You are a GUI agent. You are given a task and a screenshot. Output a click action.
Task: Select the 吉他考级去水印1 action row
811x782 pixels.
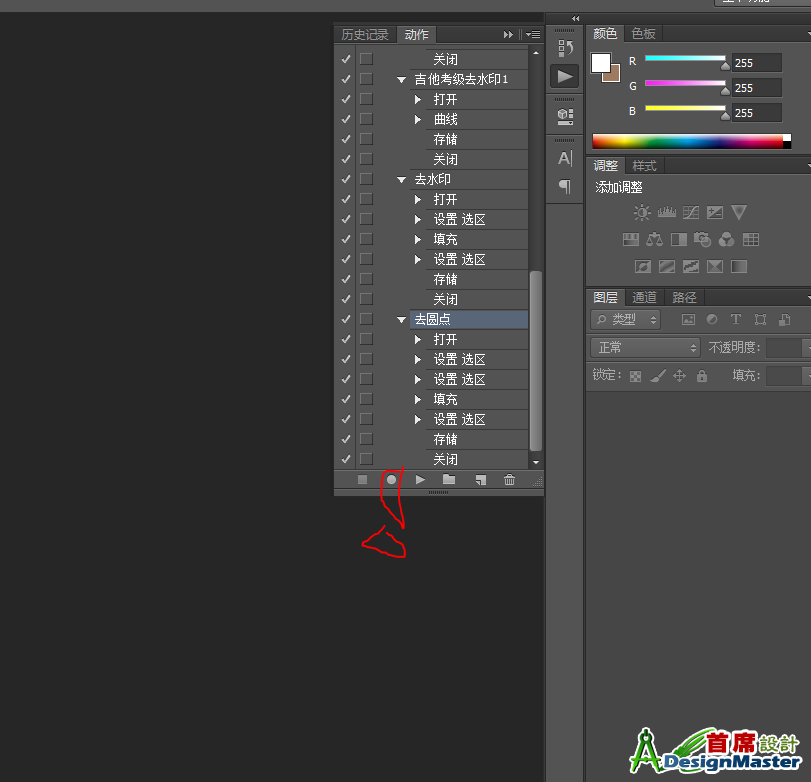[x=469, y=79]
